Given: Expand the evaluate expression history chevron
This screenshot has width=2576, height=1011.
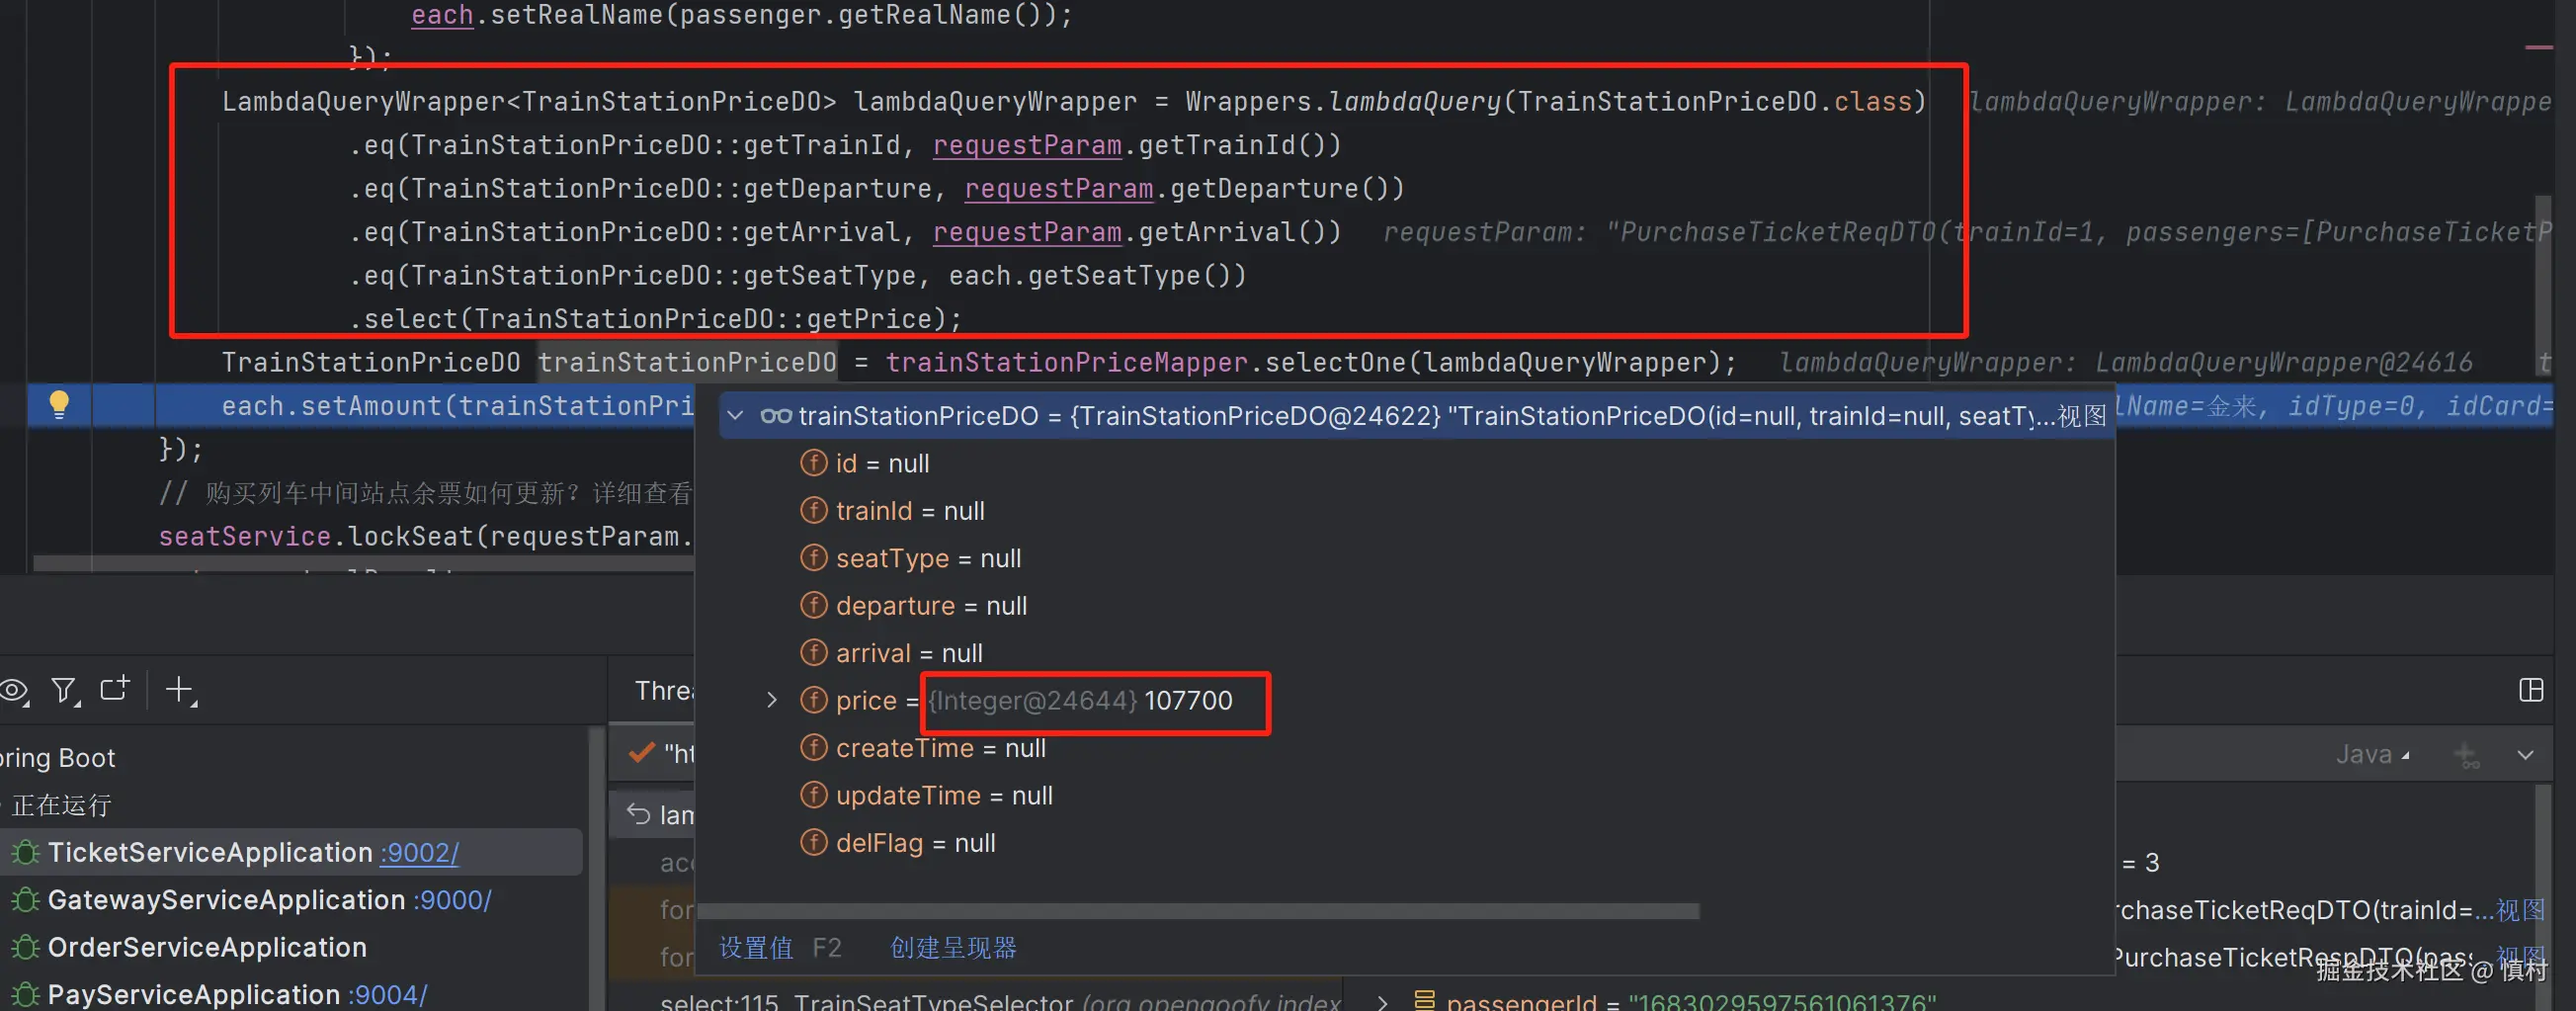Looking at the screenshot, I should click(x=2526, y=754).
